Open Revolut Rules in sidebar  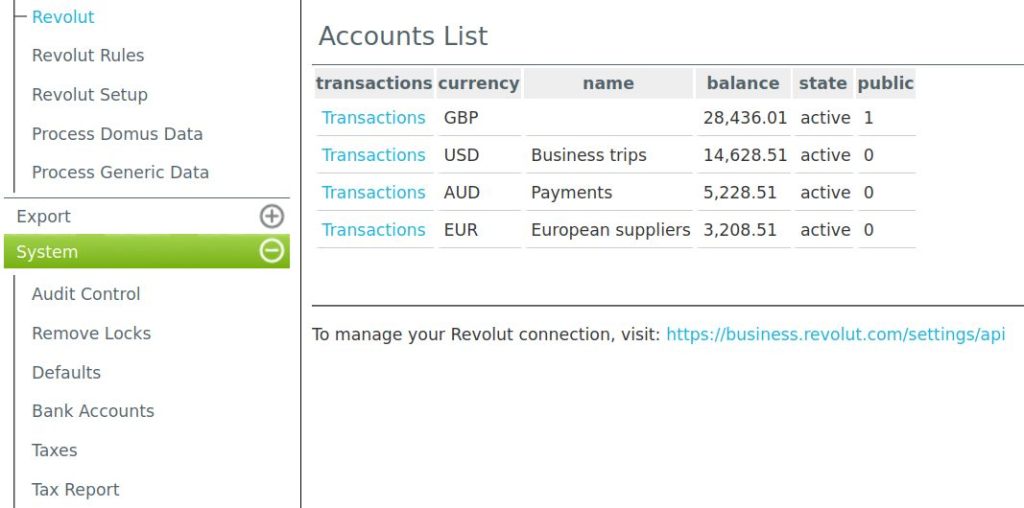88,56
